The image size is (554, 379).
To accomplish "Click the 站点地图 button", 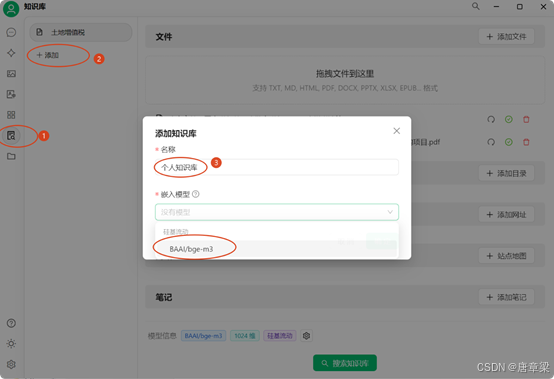I will point(506,256).
